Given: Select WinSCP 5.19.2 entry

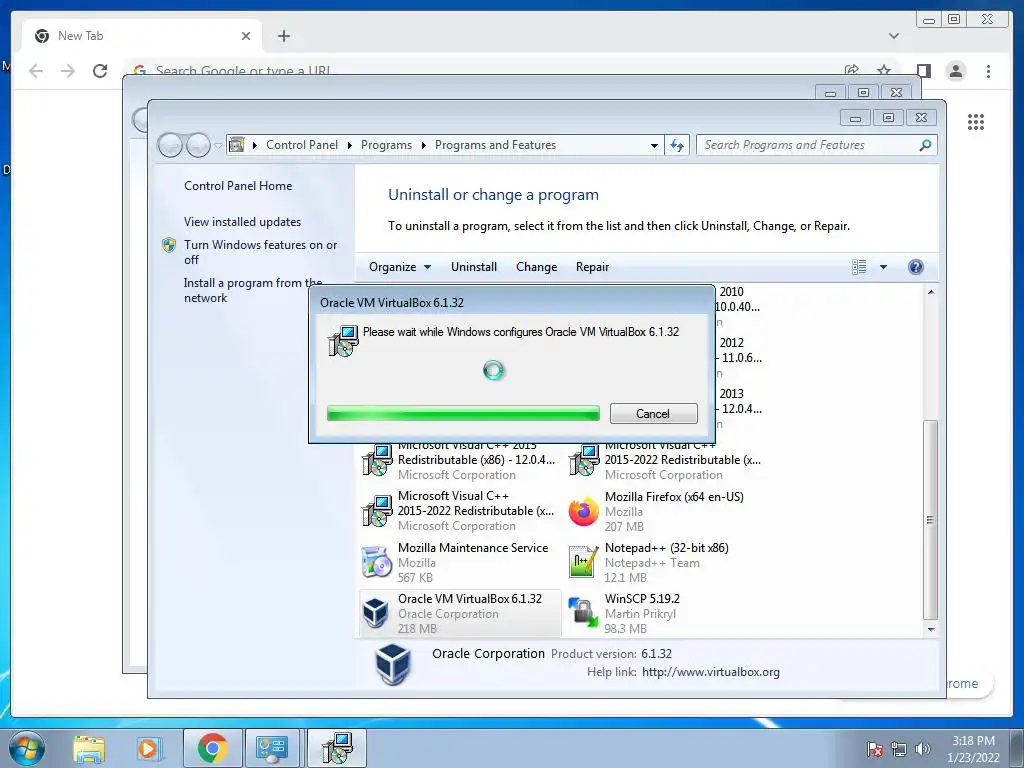Looking at the screenshot, I should click(x=667, y=613).
